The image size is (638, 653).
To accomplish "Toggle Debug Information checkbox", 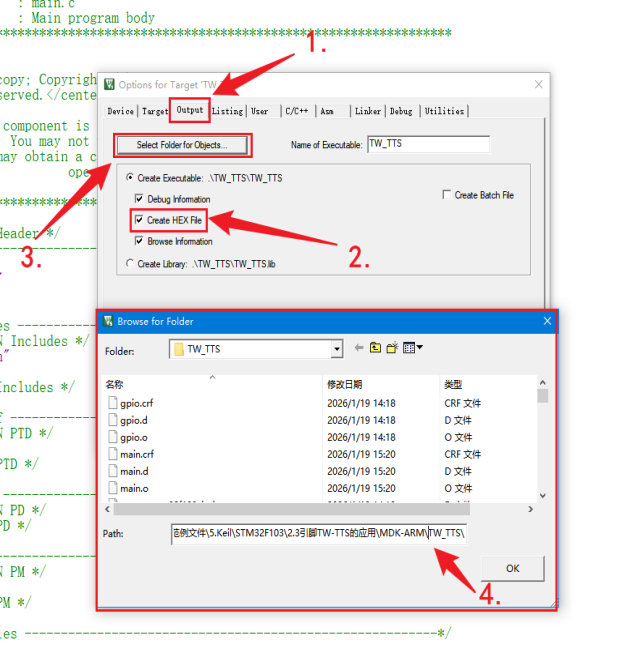I will tap(139, 199).
